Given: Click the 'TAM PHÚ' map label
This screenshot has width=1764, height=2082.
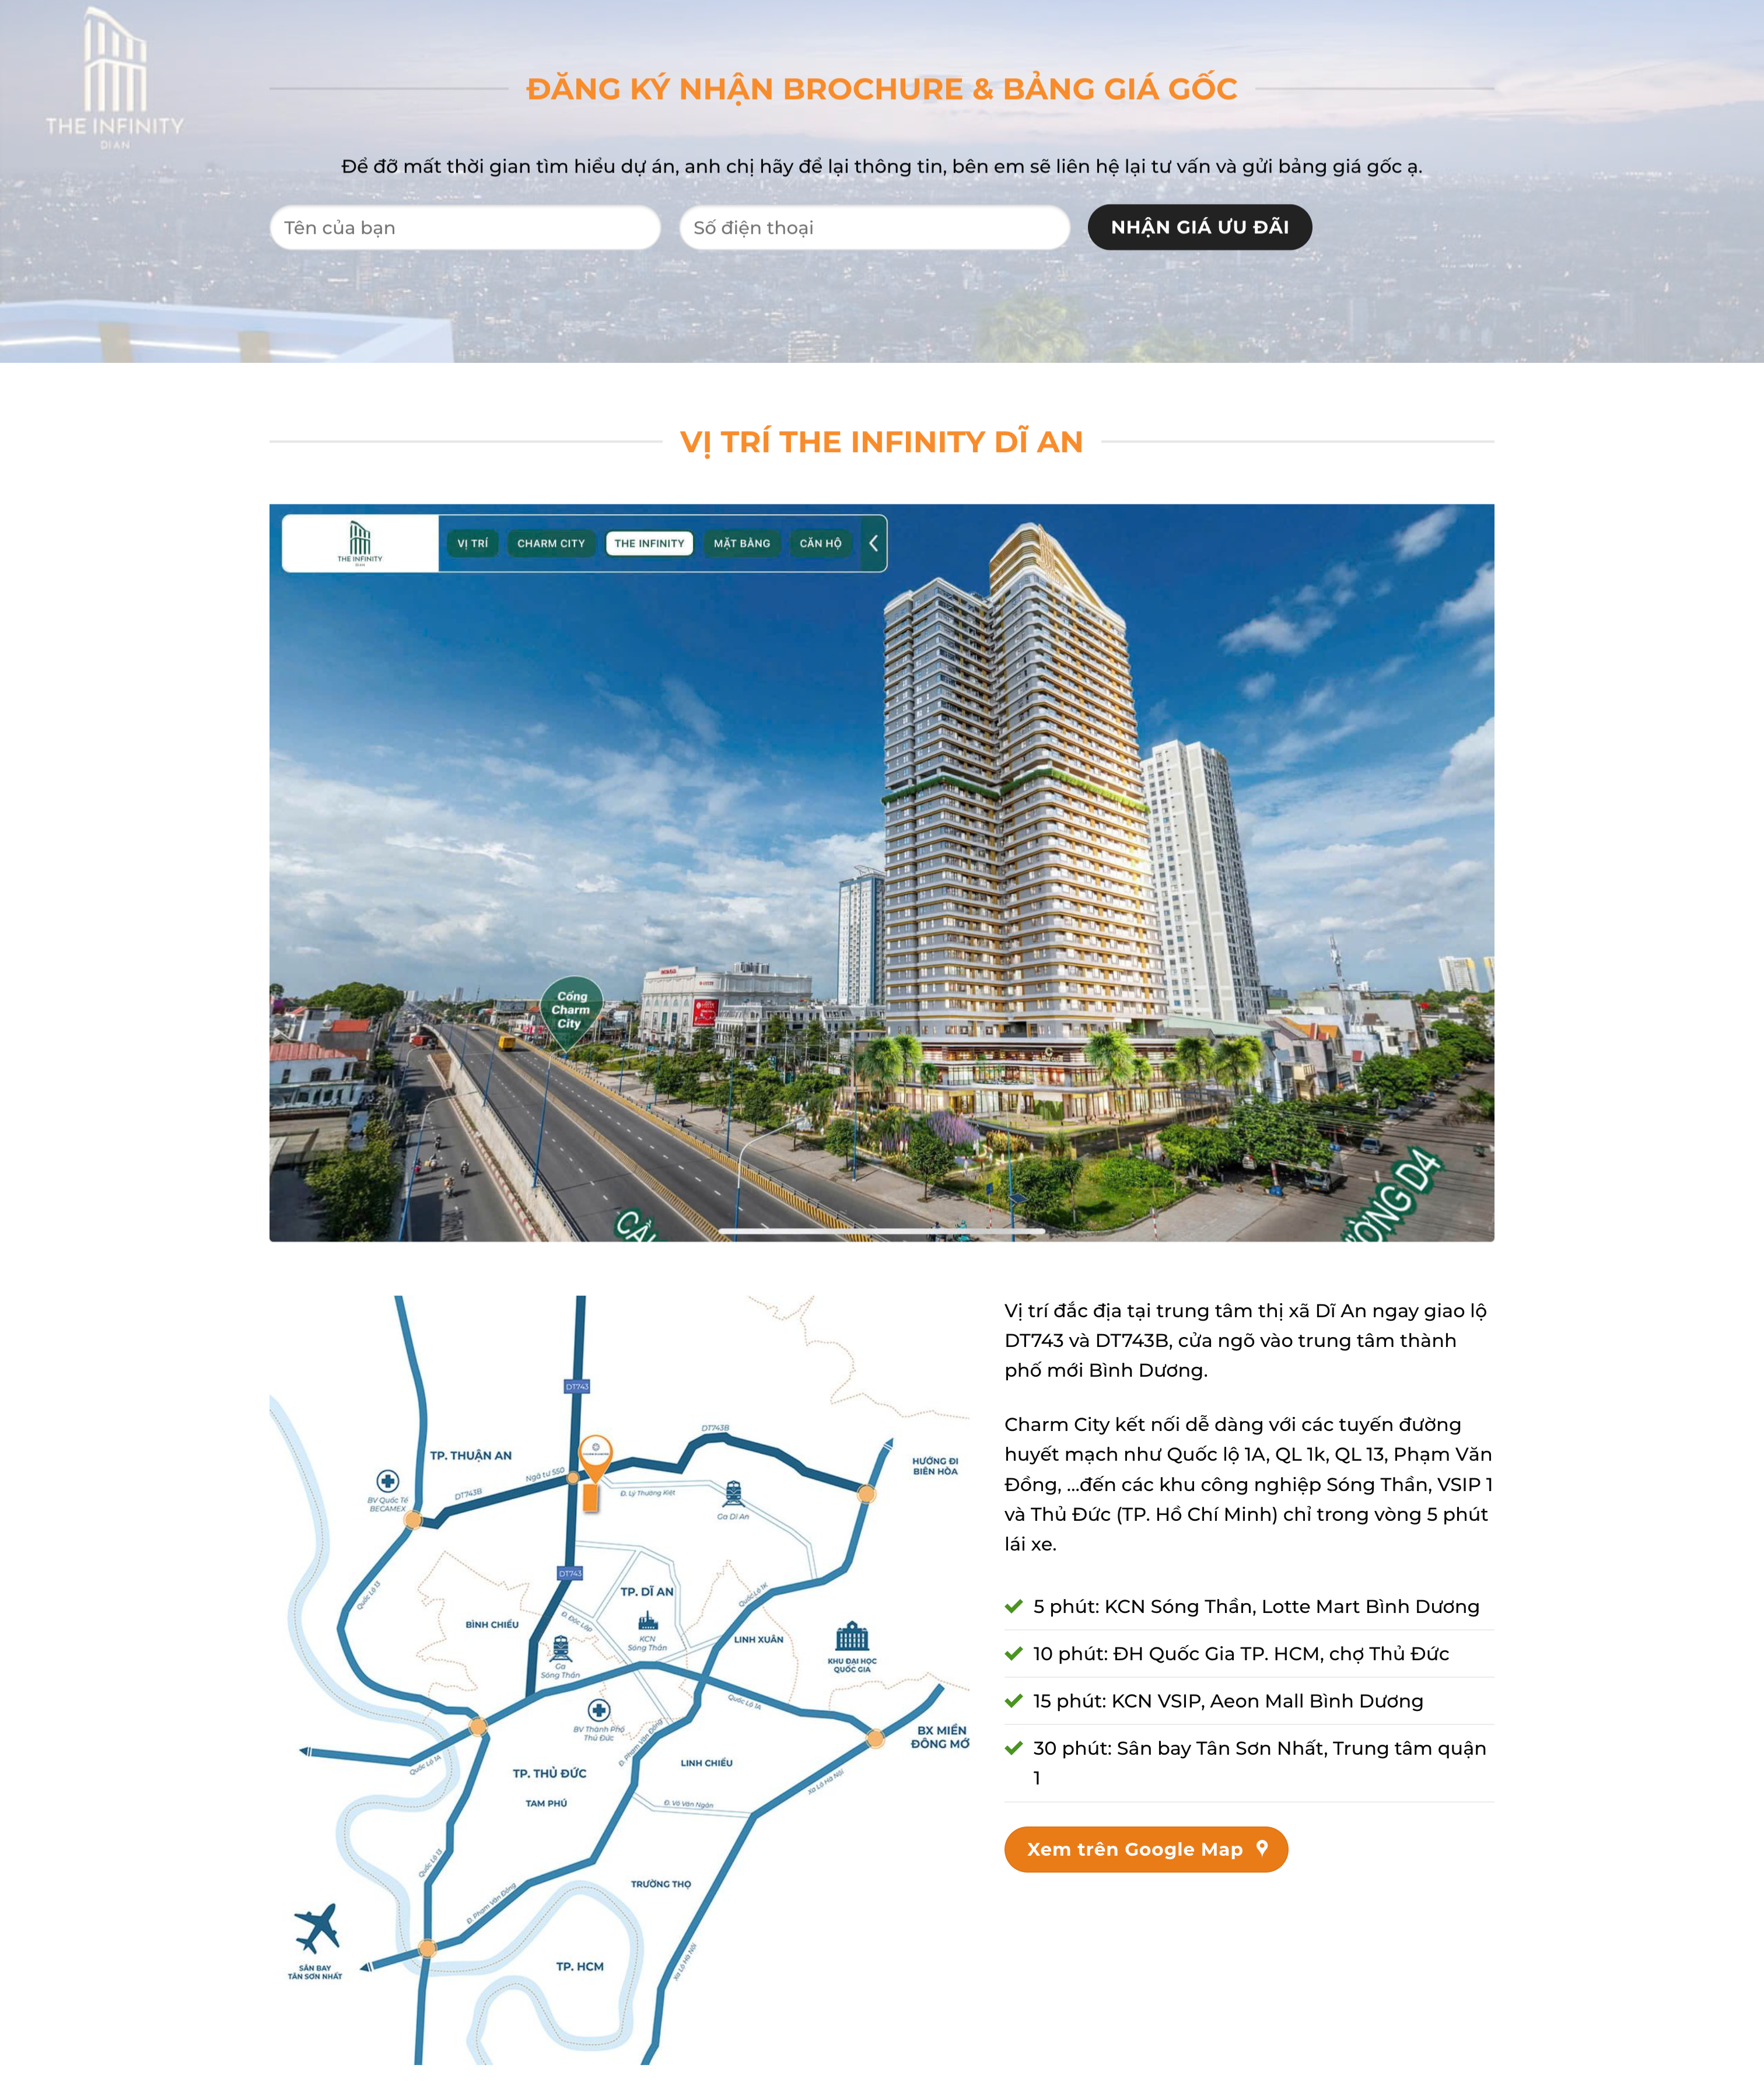Looking at the screenshot, I should [x=546, y=1803].
